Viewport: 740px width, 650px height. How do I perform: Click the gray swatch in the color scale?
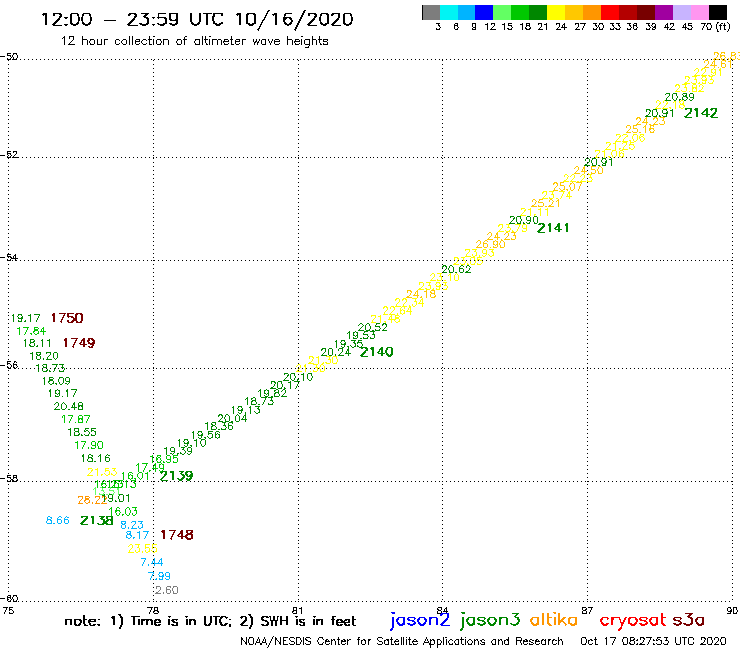(431, 12)
